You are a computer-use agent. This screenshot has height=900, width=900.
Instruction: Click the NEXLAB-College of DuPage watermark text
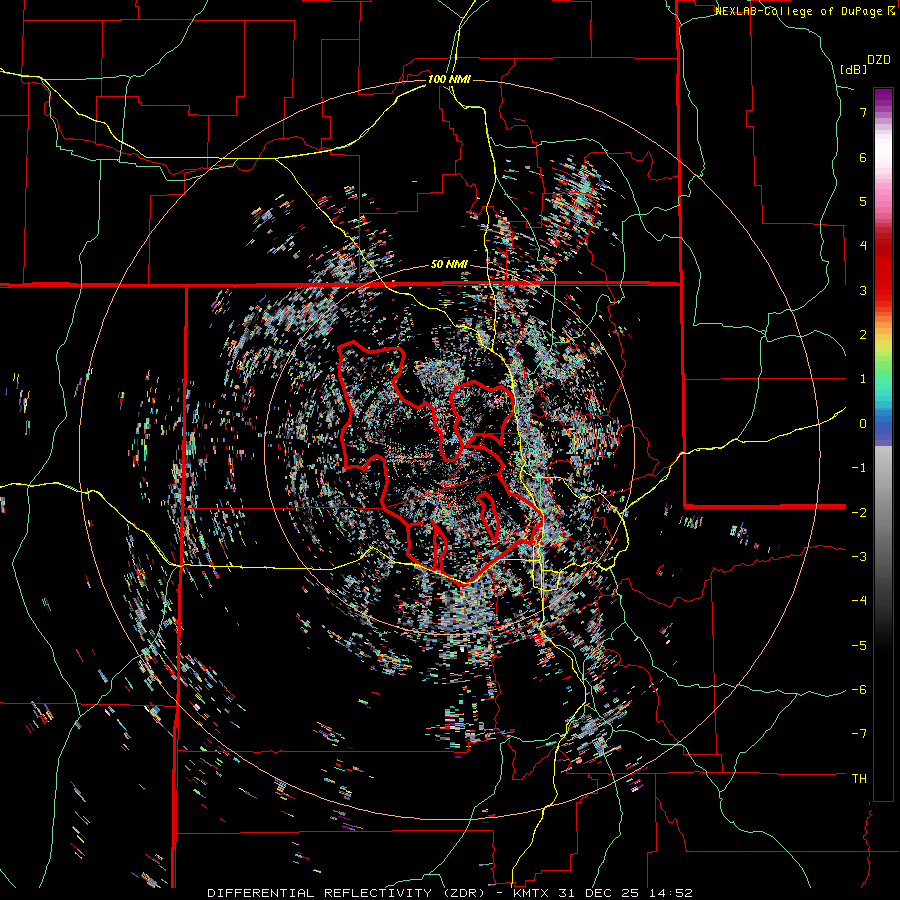[804, 11]
